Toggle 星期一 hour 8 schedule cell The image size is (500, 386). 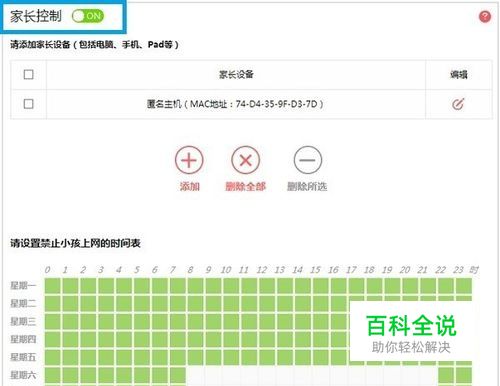point(196,286)
